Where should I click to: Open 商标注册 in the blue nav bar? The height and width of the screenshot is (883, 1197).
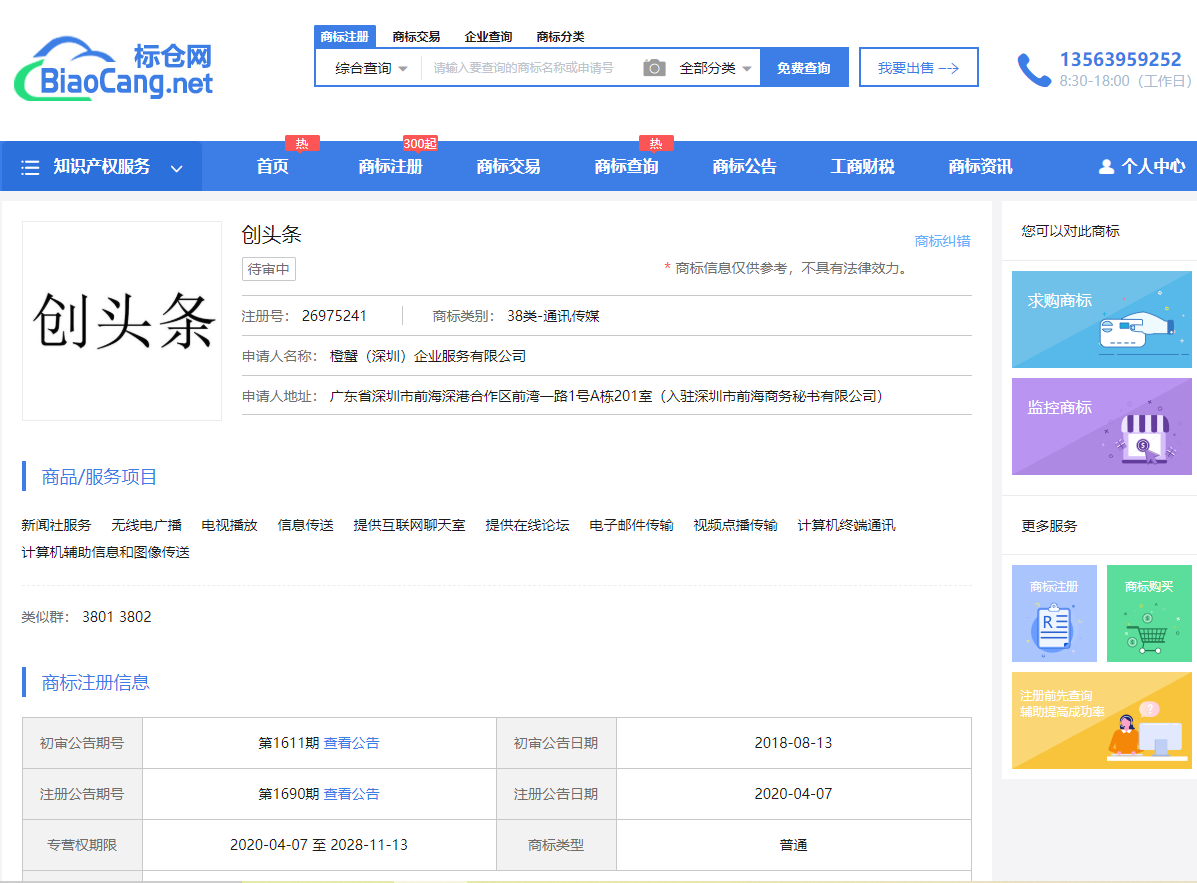tap(390, 166)
